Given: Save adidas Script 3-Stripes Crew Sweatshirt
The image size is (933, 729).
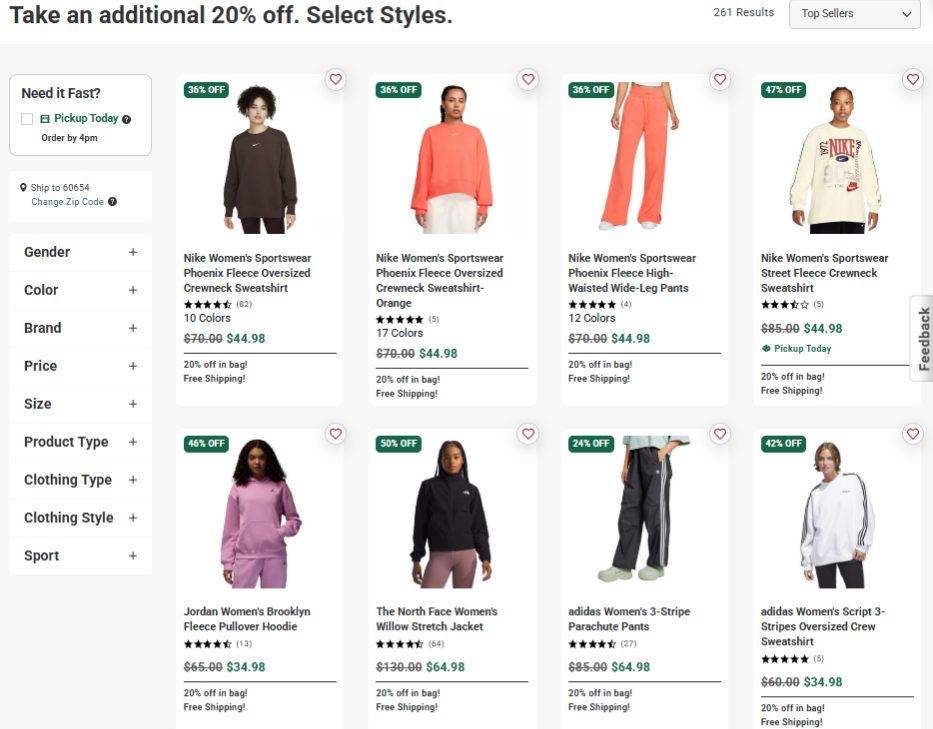Looking at the screenshot, I should 912,433.
